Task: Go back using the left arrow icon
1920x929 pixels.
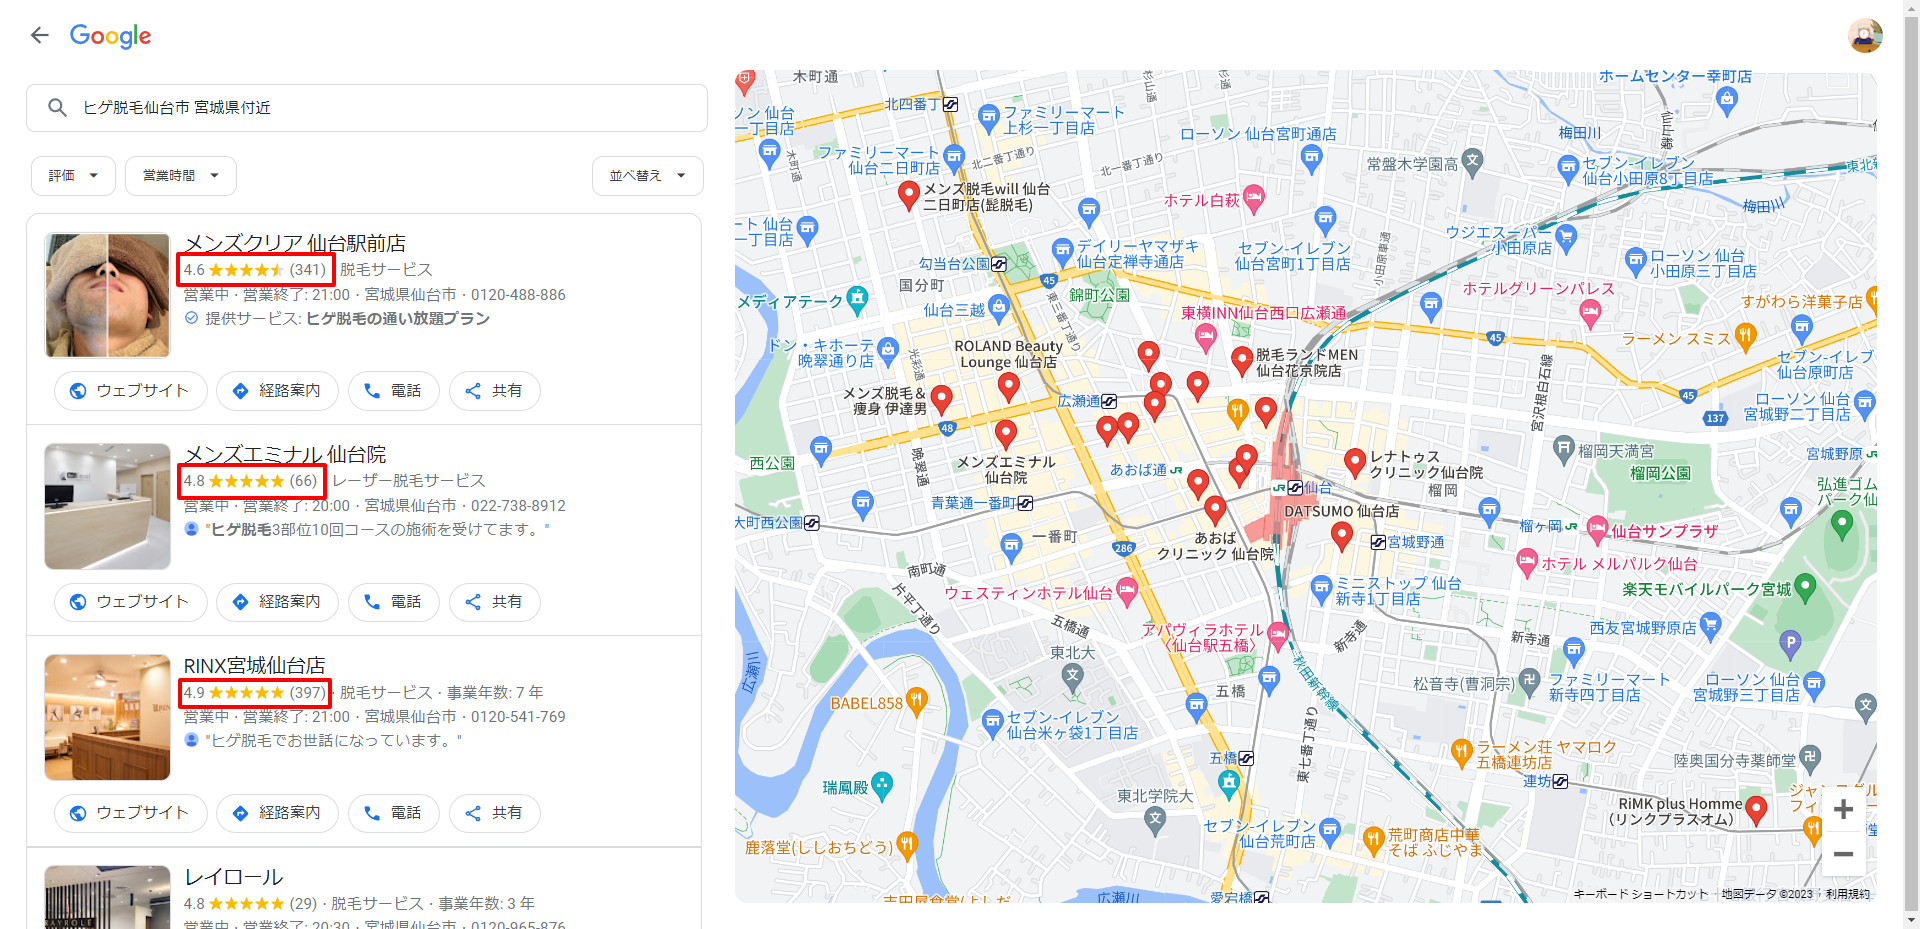Action: pyautogui.click(x=40, y=36)
